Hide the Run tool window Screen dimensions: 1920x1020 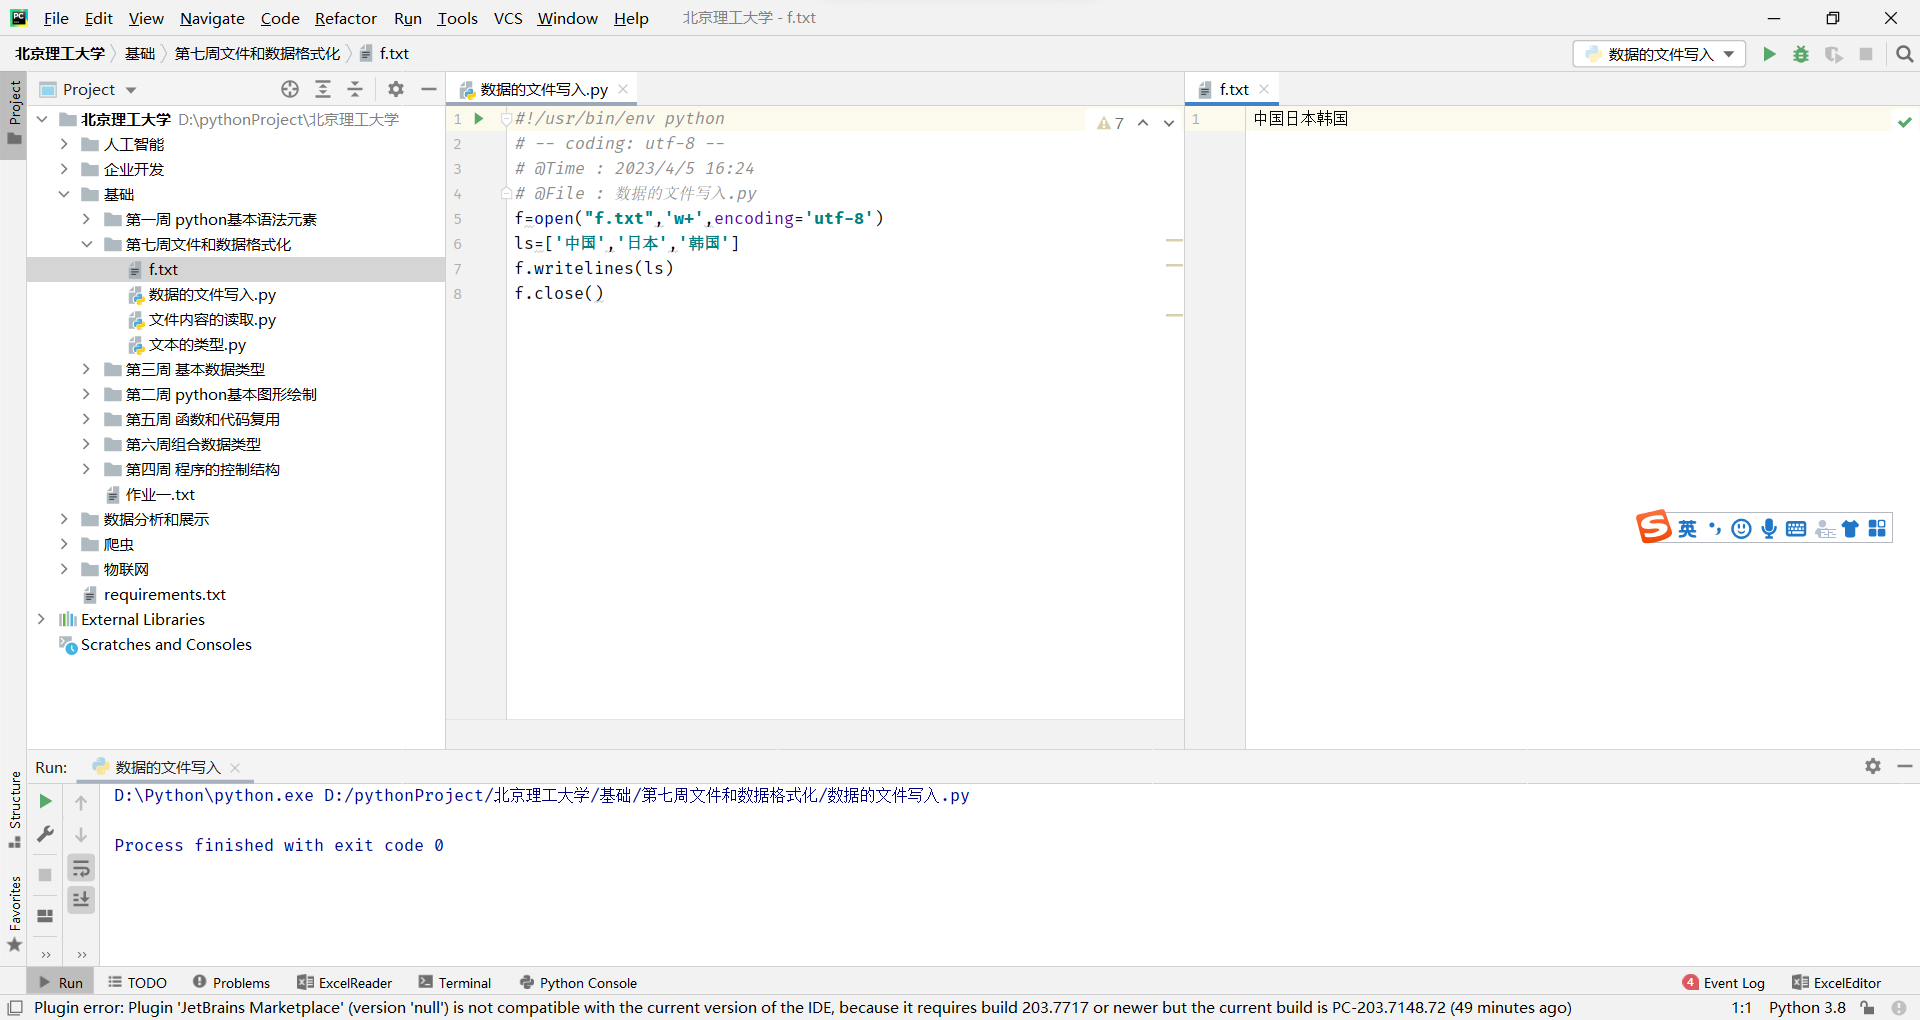coord(1905,766)
